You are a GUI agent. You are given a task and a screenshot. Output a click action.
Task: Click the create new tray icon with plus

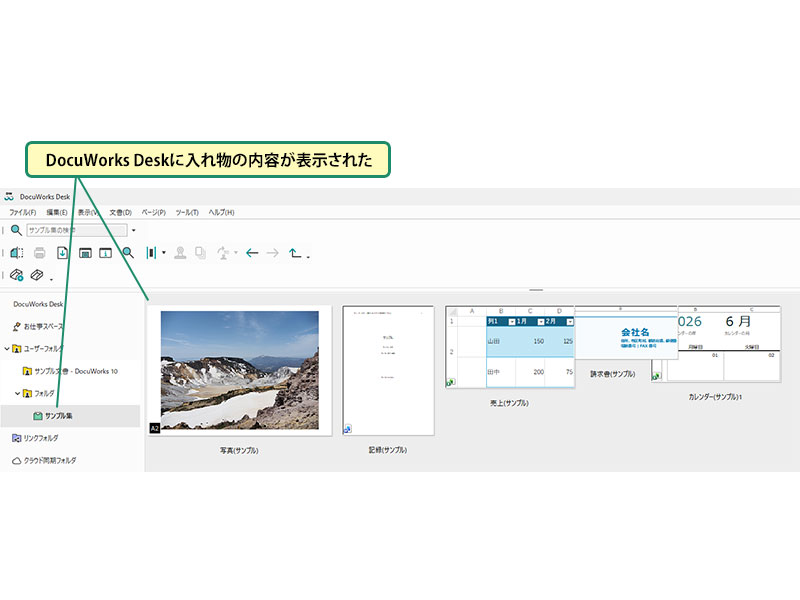coord(16,276)
